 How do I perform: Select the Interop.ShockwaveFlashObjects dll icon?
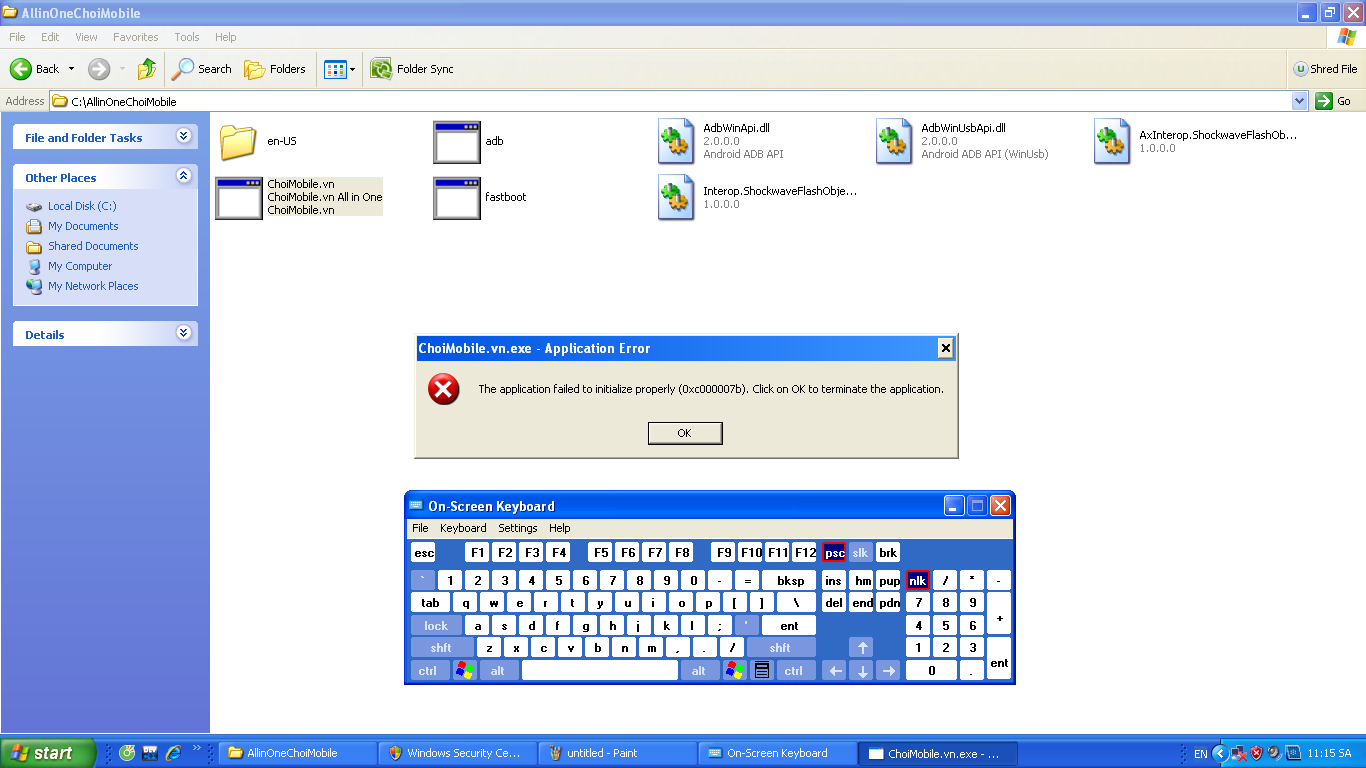[677, 197]
